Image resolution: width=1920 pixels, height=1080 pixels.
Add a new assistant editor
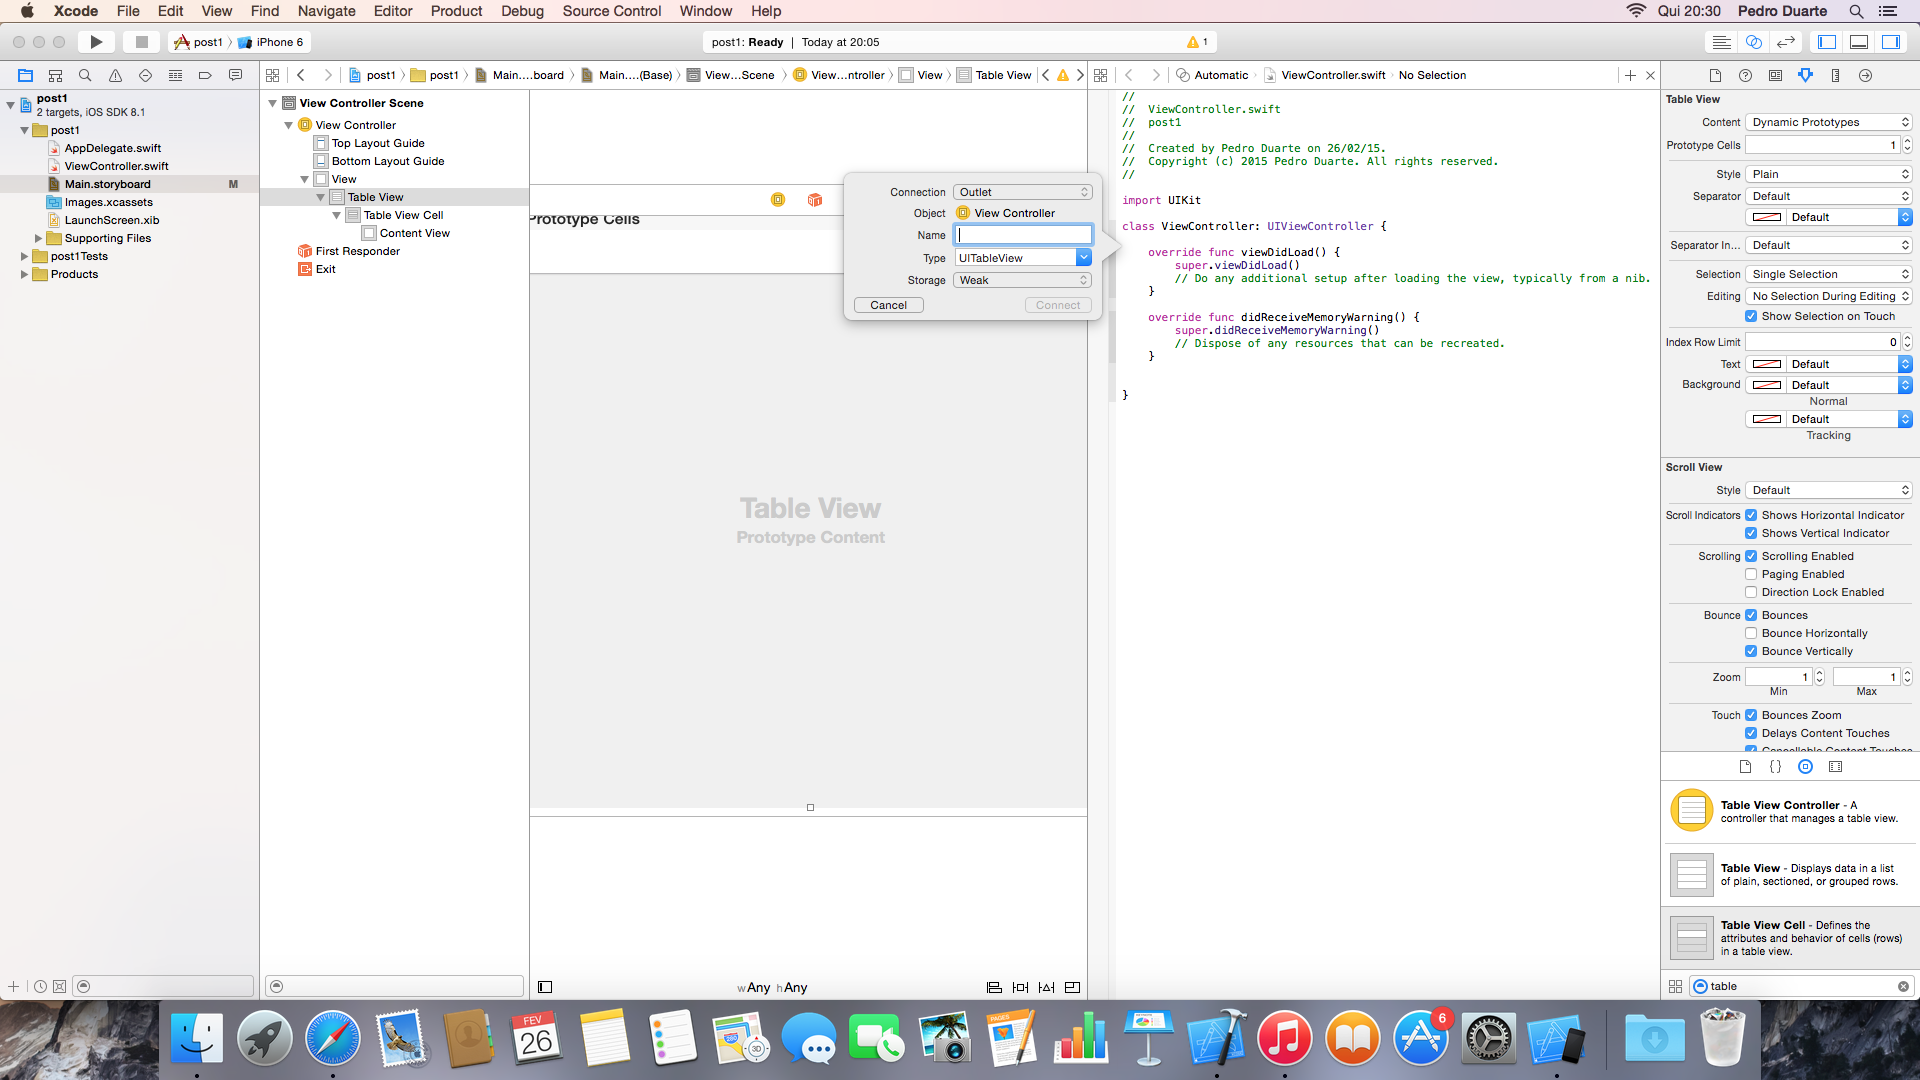pyautogui.click(x=1630, y=75)
